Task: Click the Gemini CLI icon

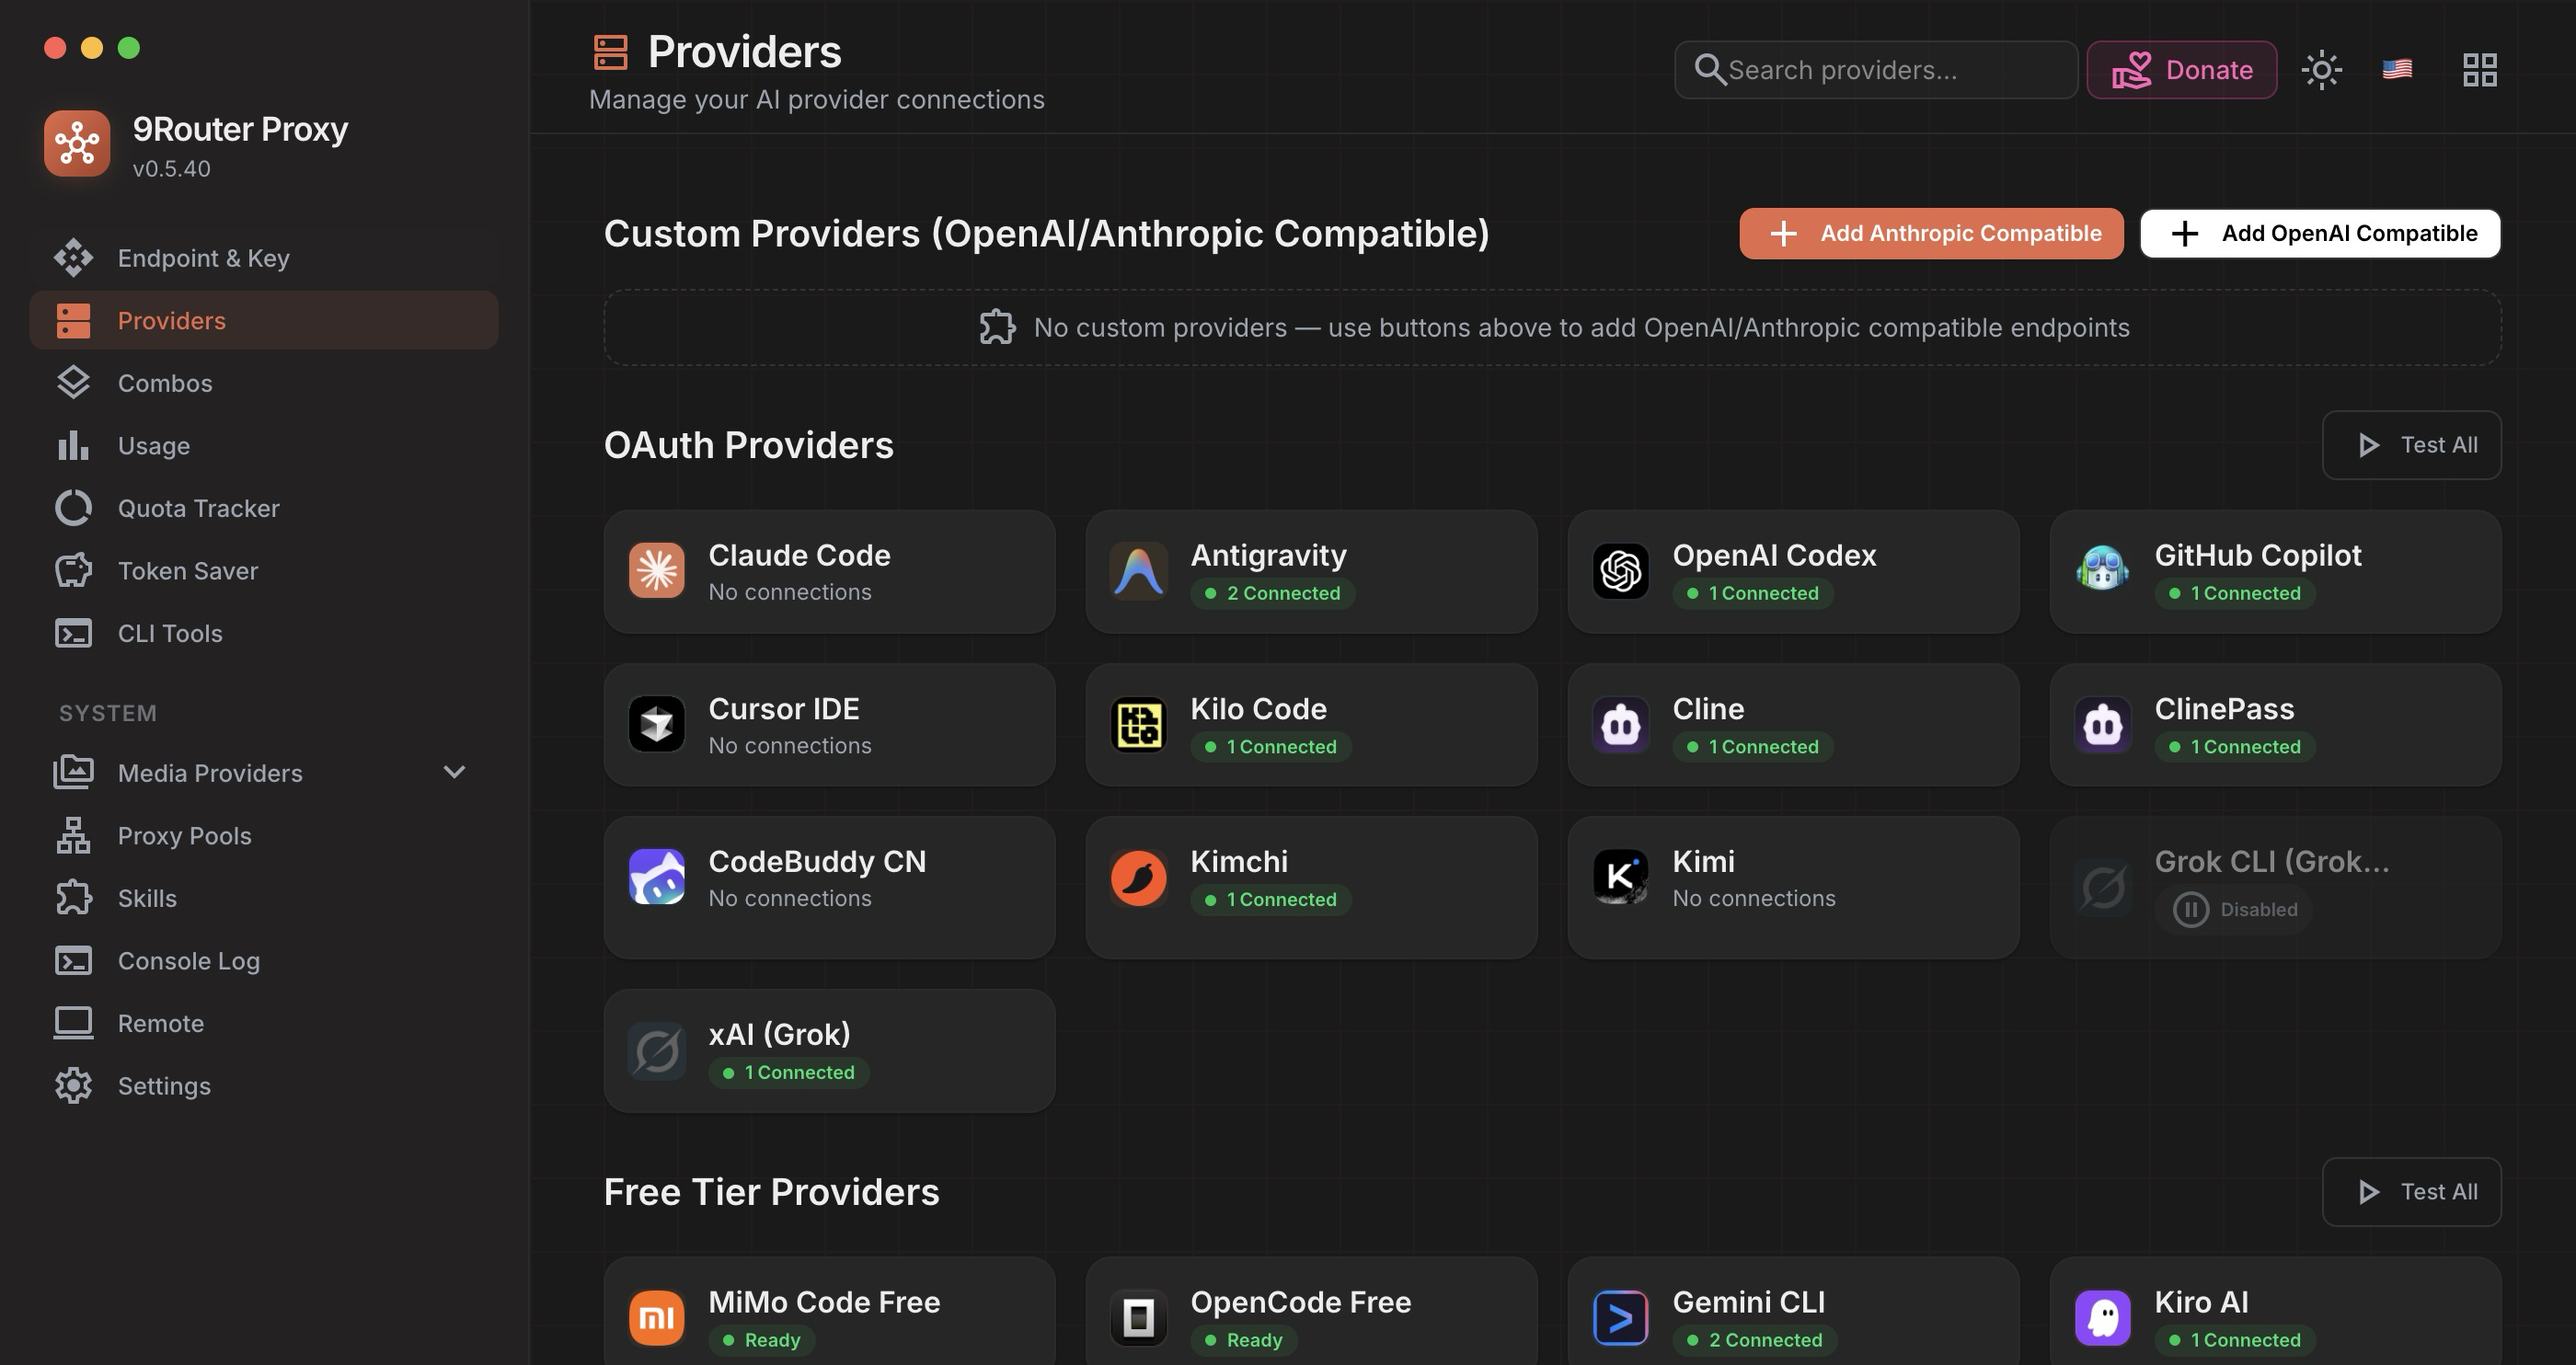Action: point(1620,1317)
